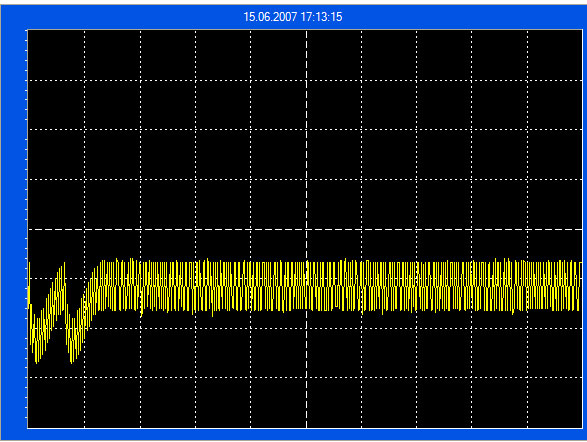The image size is (587, 442).
Task: Click yellow waveform where it crosses vertical center axis
Action: pos(307,286)
